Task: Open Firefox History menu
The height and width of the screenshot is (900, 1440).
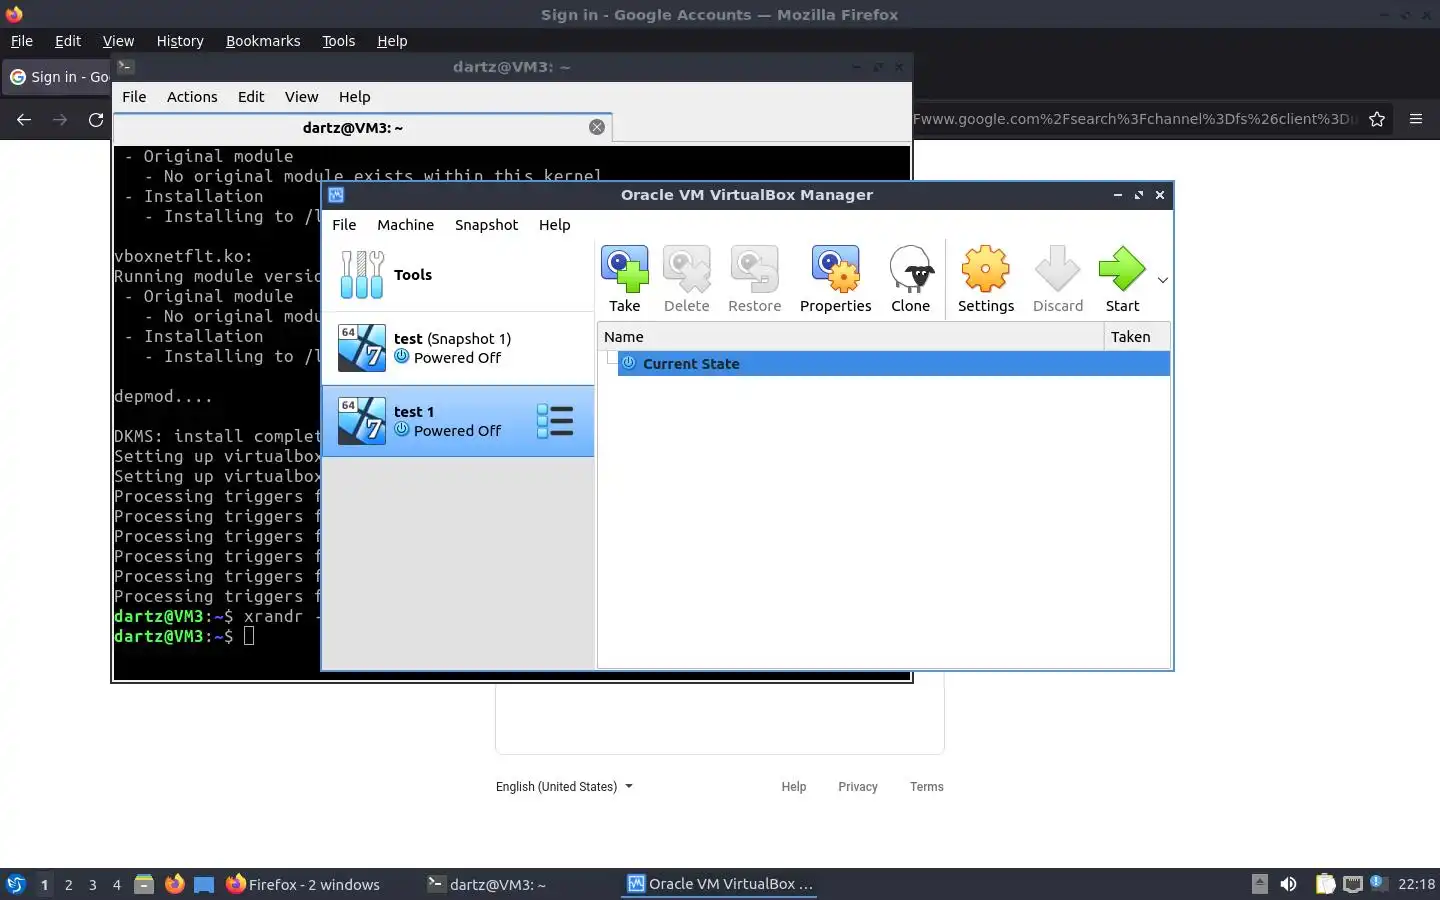Action: tap(180, 41)
